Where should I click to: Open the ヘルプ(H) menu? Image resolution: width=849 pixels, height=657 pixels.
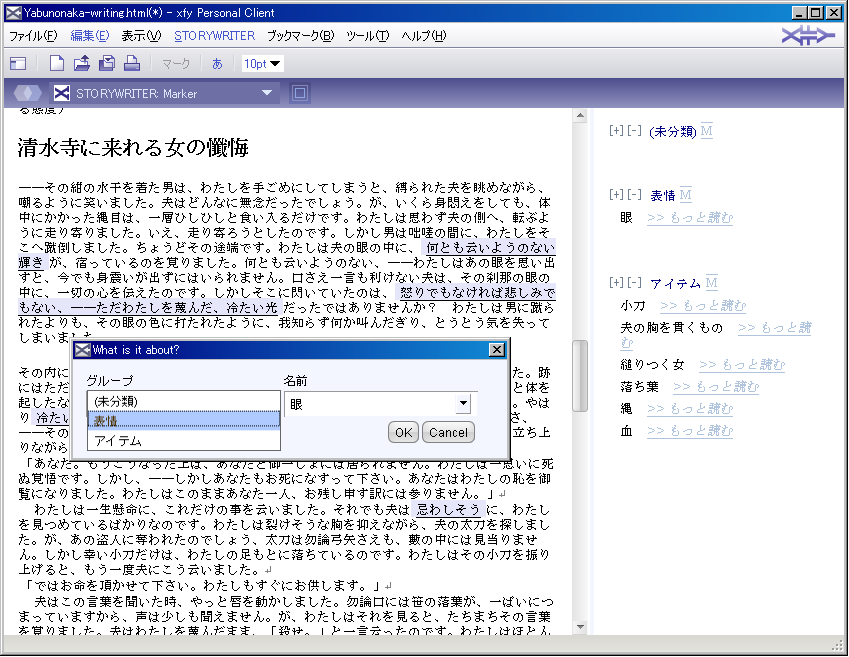click(423, 36)
